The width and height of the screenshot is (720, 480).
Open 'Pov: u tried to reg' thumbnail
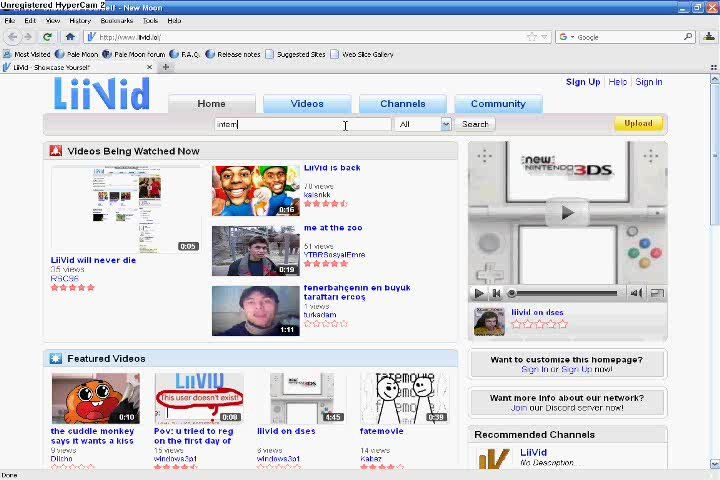click(199, 398)
